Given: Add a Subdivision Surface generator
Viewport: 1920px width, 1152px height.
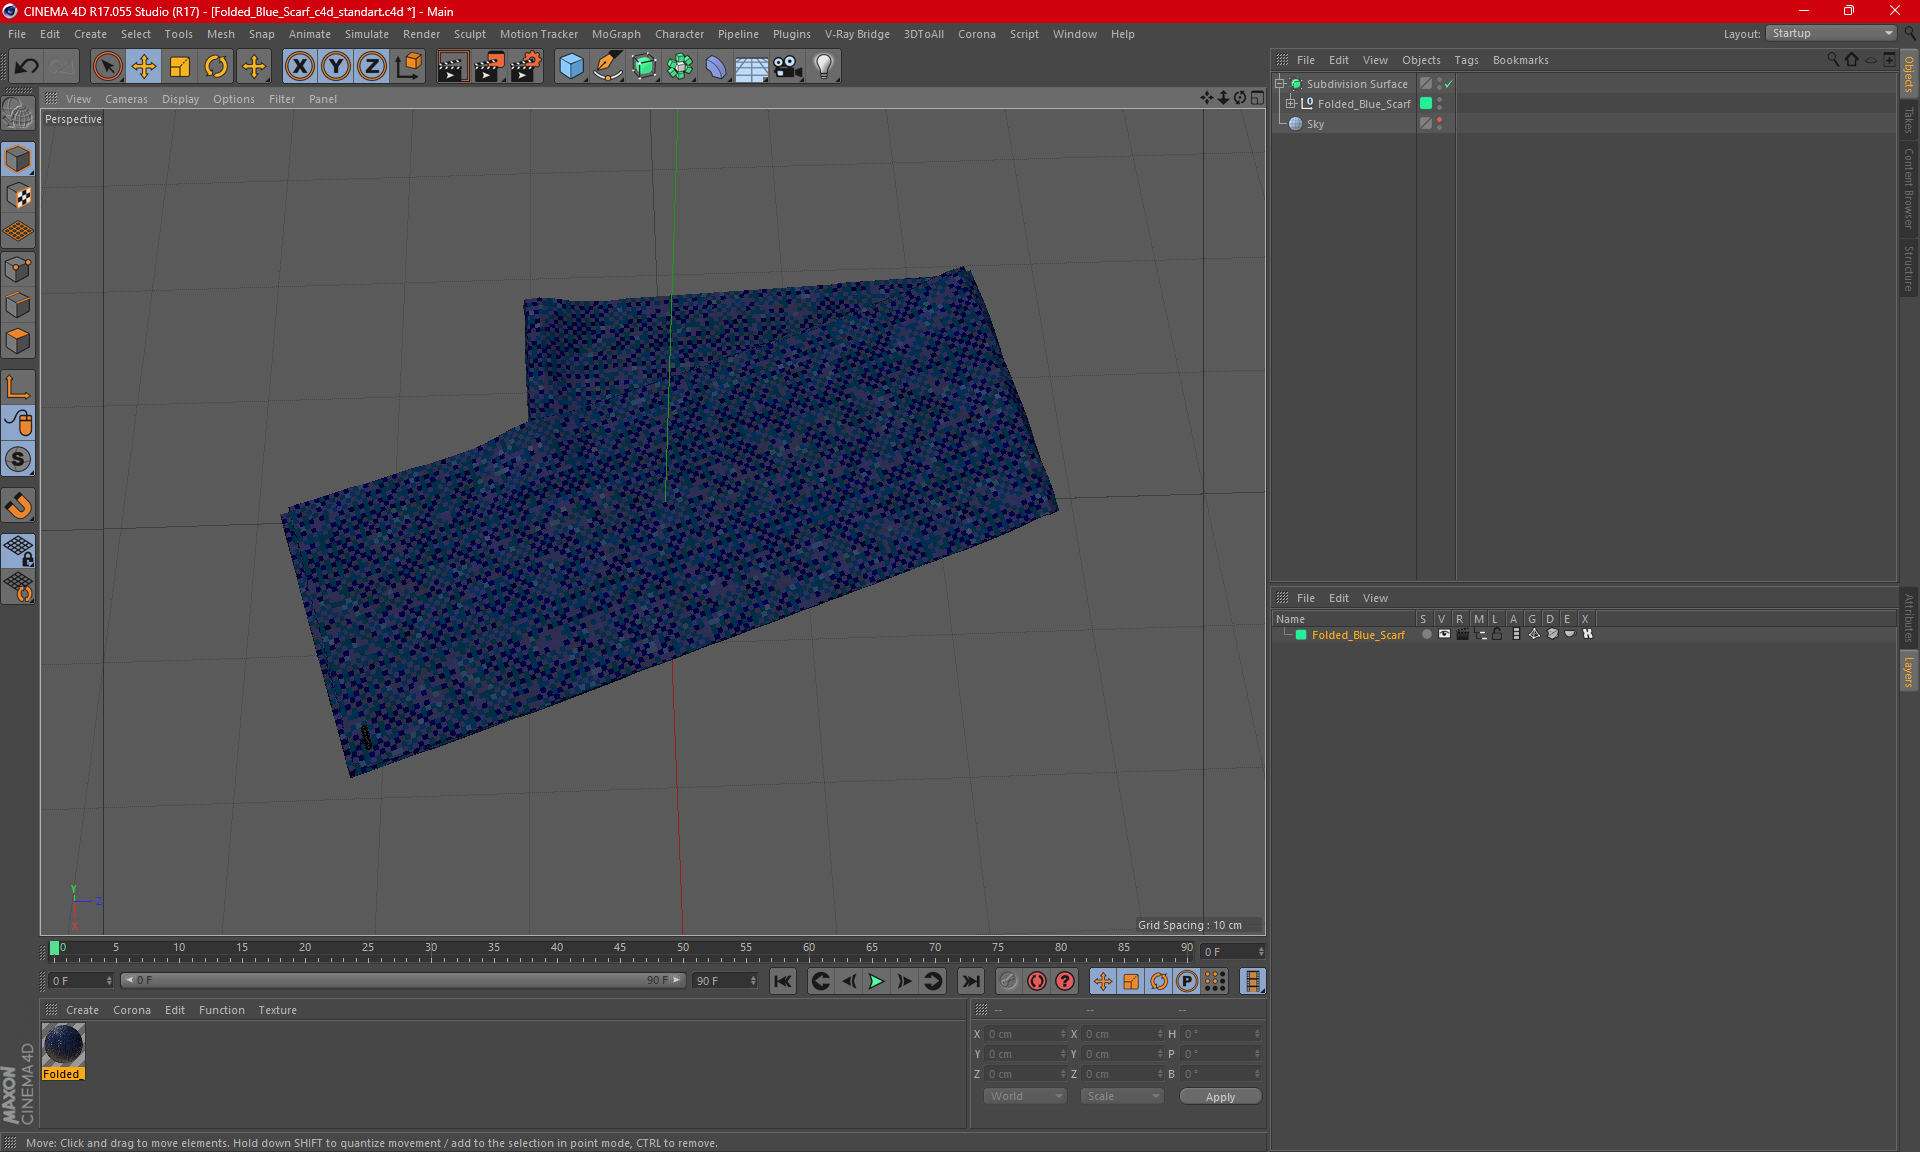Looking at the screenshot, I should pos(644,66).
